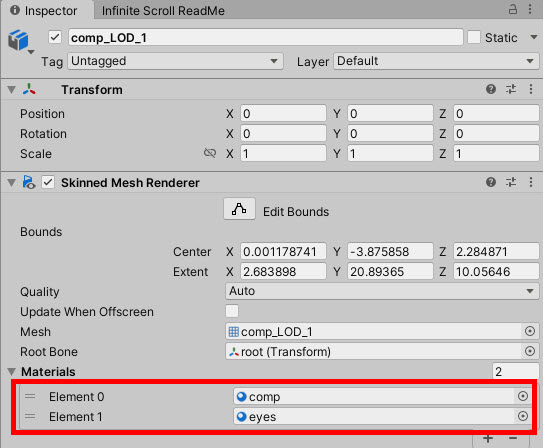Click the Position Y field

click(x=390, y=114)
